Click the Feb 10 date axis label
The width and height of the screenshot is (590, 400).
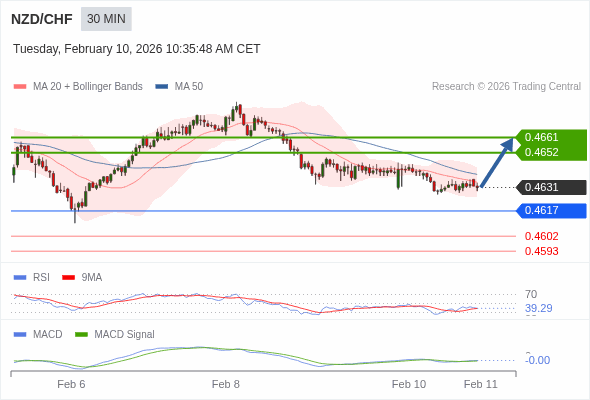[409, 384]
